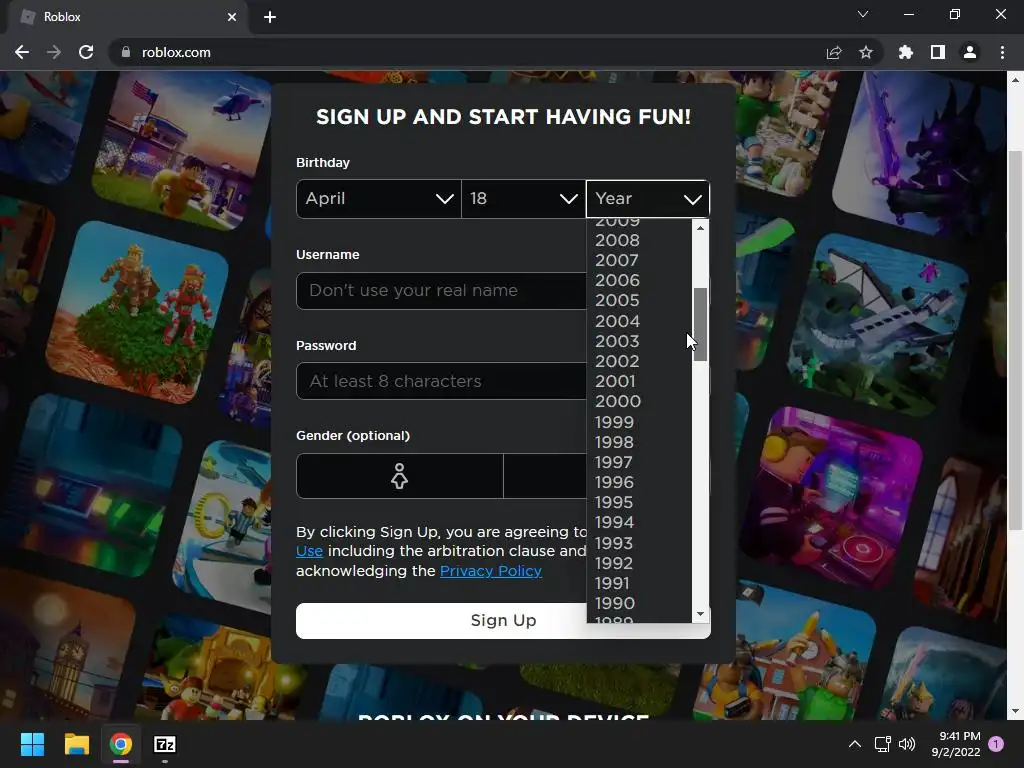
Task: Focus the Password input field
Action: click(441, 381)
